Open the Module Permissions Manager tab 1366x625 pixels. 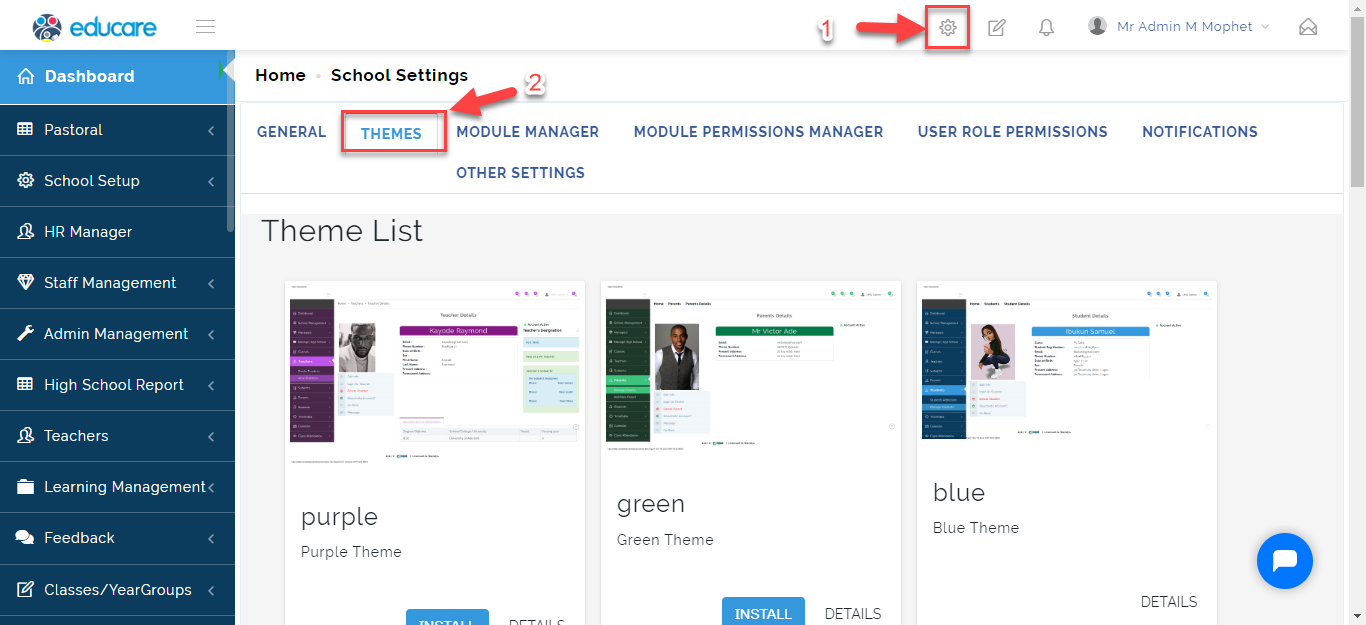(758, 132)
